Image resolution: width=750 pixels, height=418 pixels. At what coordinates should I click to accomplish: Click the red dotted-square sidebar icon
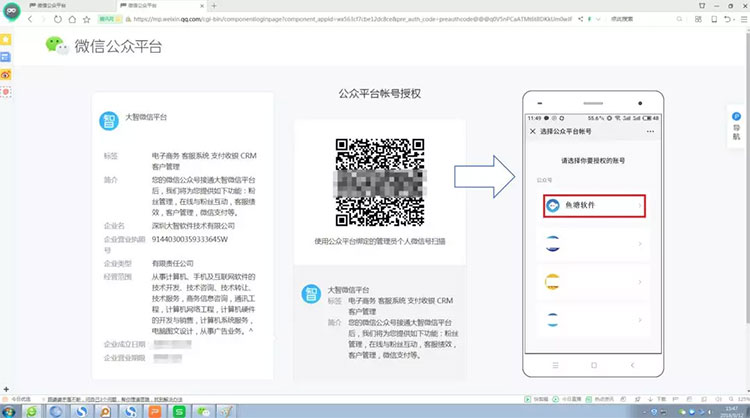click(6, 91)
